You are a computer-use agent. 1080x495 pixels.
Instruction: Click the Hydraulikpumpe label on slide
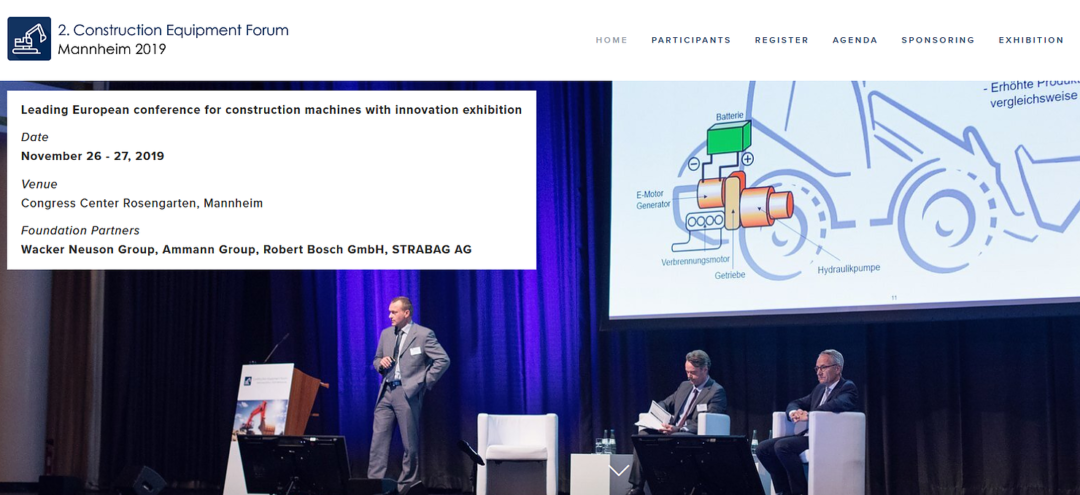(848, 269)
